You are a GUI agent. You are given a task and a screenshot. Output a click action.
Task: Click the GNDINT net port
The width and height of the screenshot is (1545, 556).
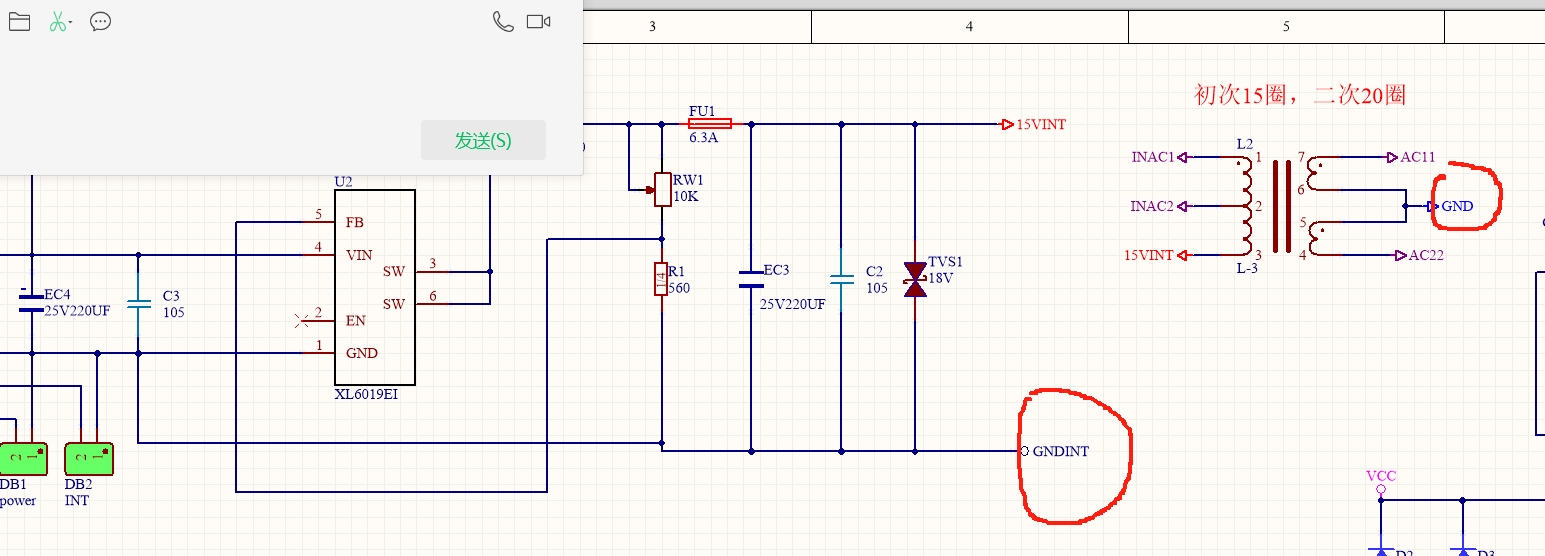pos(1054,451)
